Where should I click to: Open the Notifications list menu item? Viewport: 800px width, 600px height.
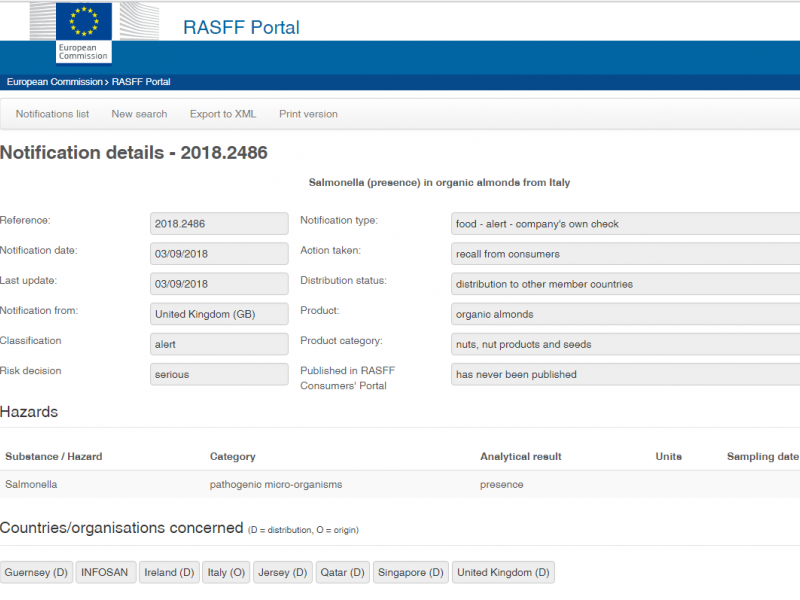tap(52, 114)
